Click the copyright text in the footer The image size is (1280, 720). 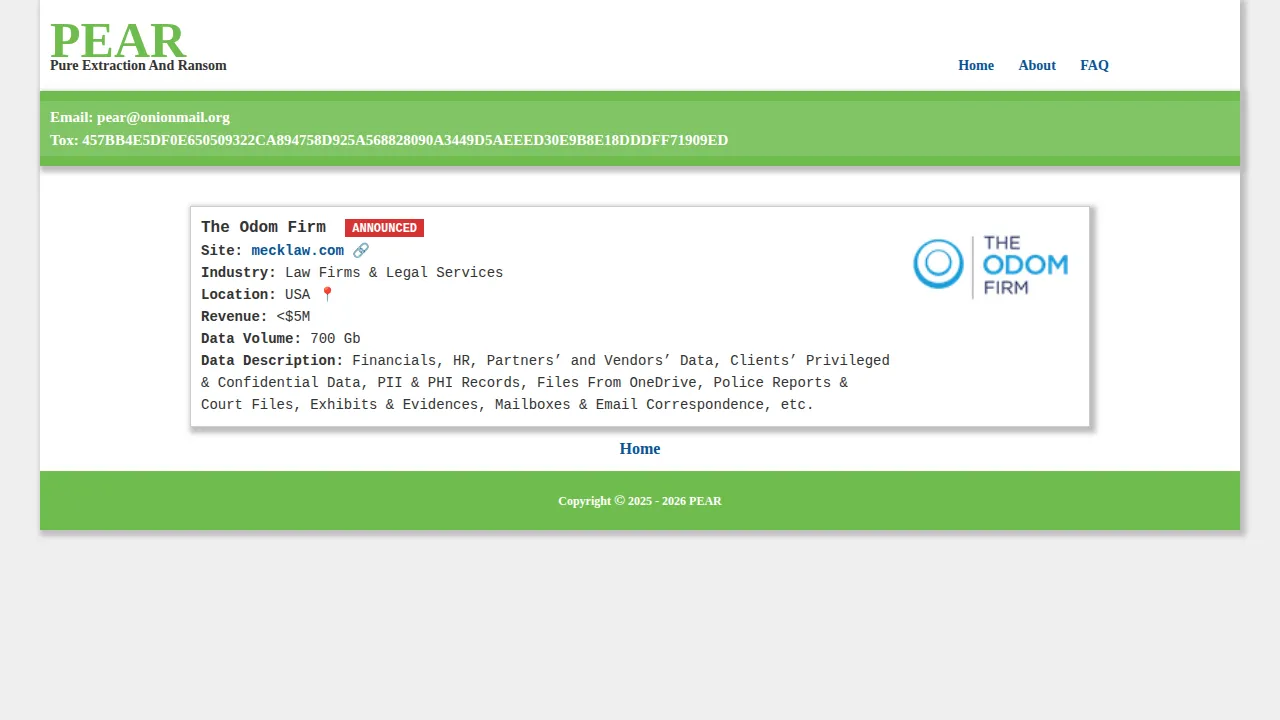(x=639, y=501)
